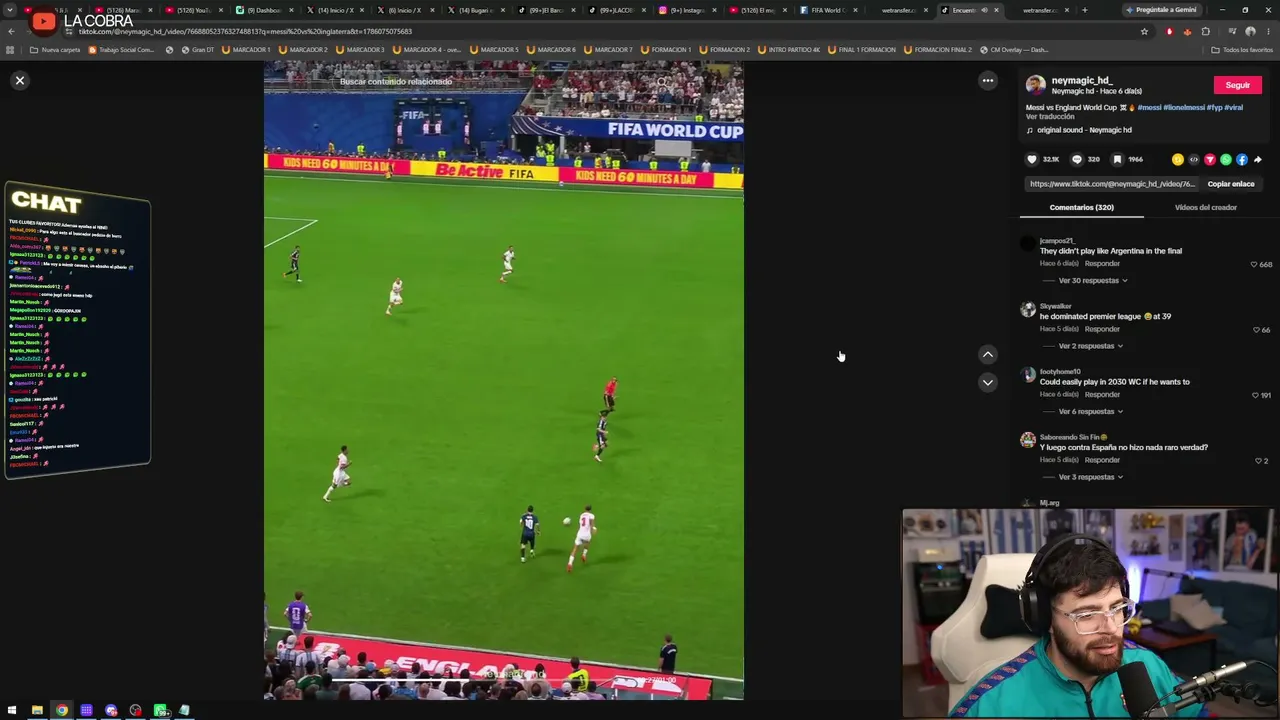Expand Ver 6 respuestas under footyhome10 comment
Viewport: 1280px width, 720px height.
point(1090,412)
